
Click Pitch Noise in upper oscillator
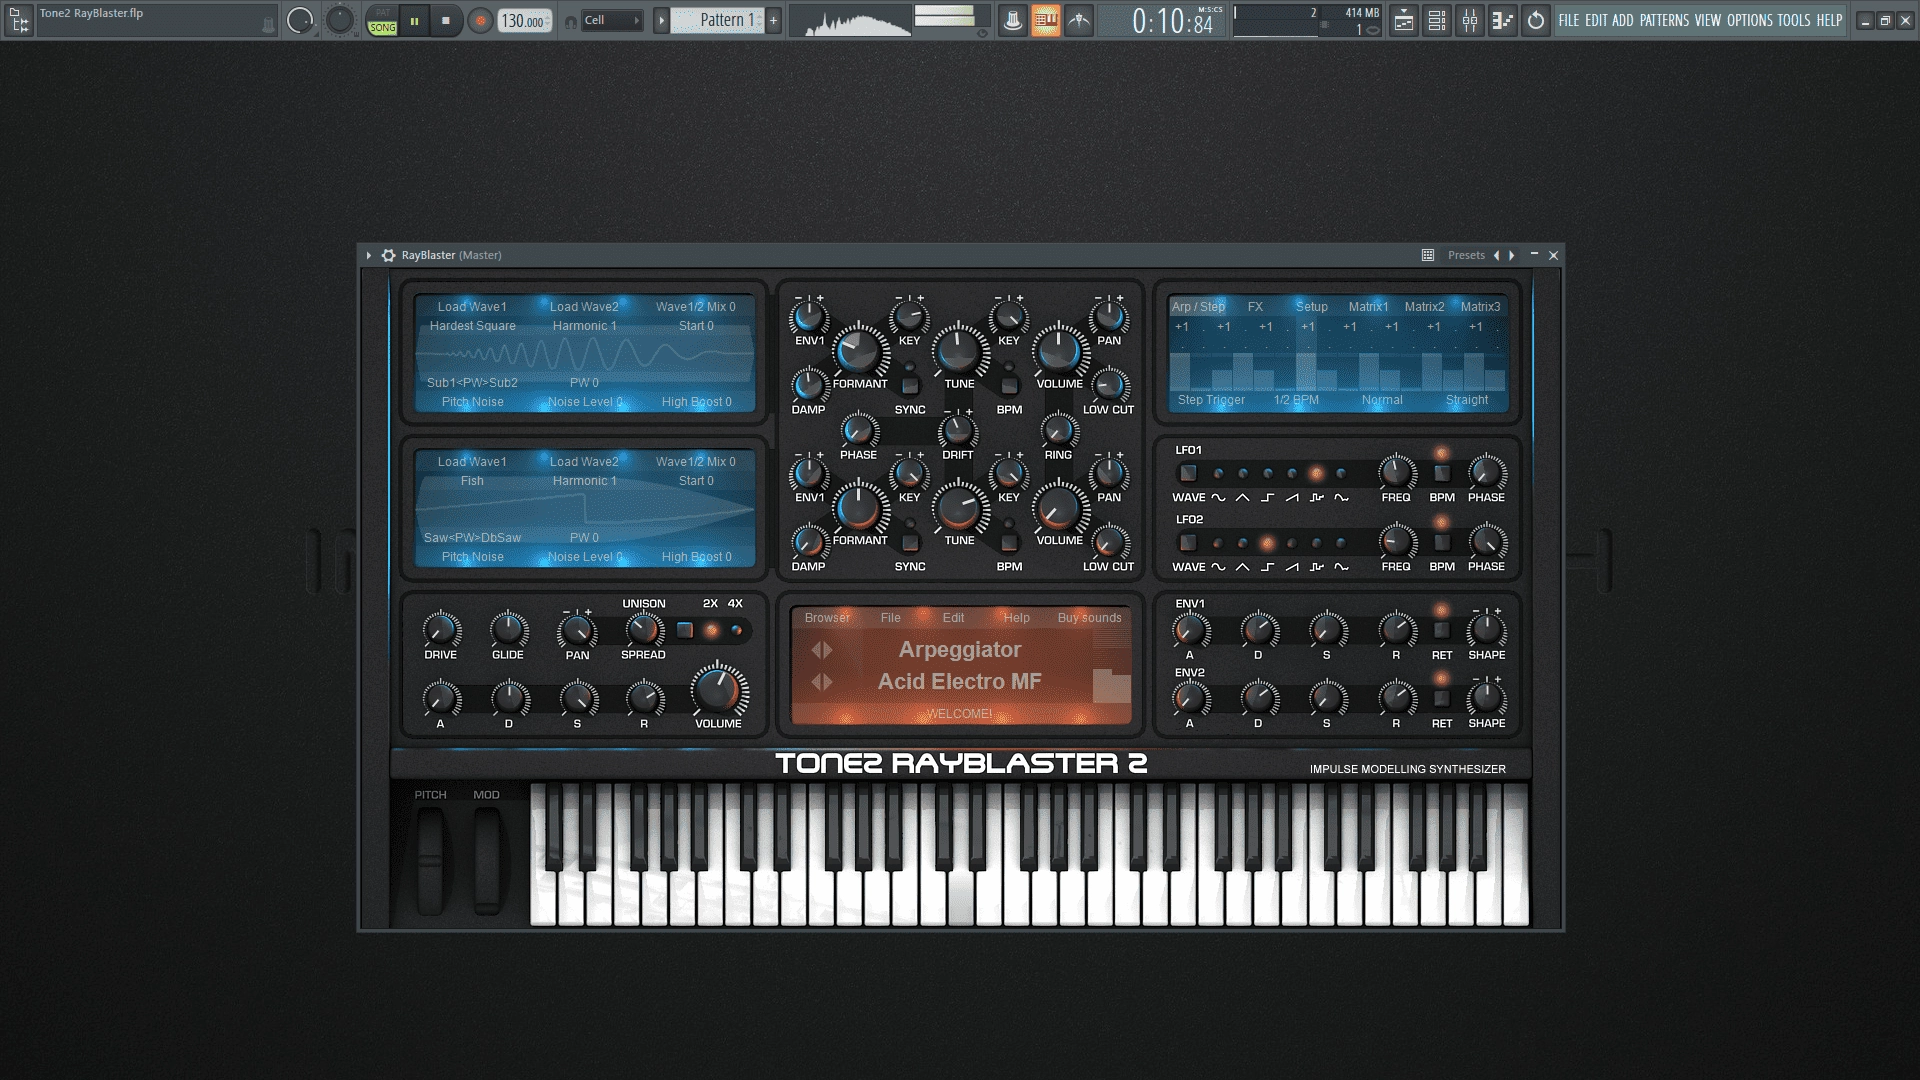pyautogui.click(x=473, y=402)
